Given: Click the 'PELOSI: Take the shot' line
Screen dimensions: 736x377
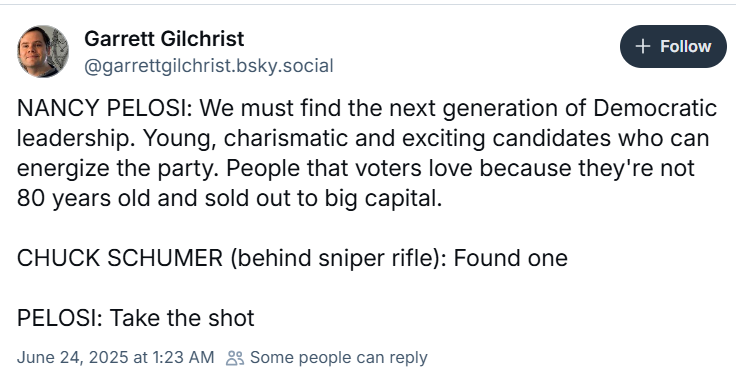Looking at the screenshot, I should tap(136, 318).
